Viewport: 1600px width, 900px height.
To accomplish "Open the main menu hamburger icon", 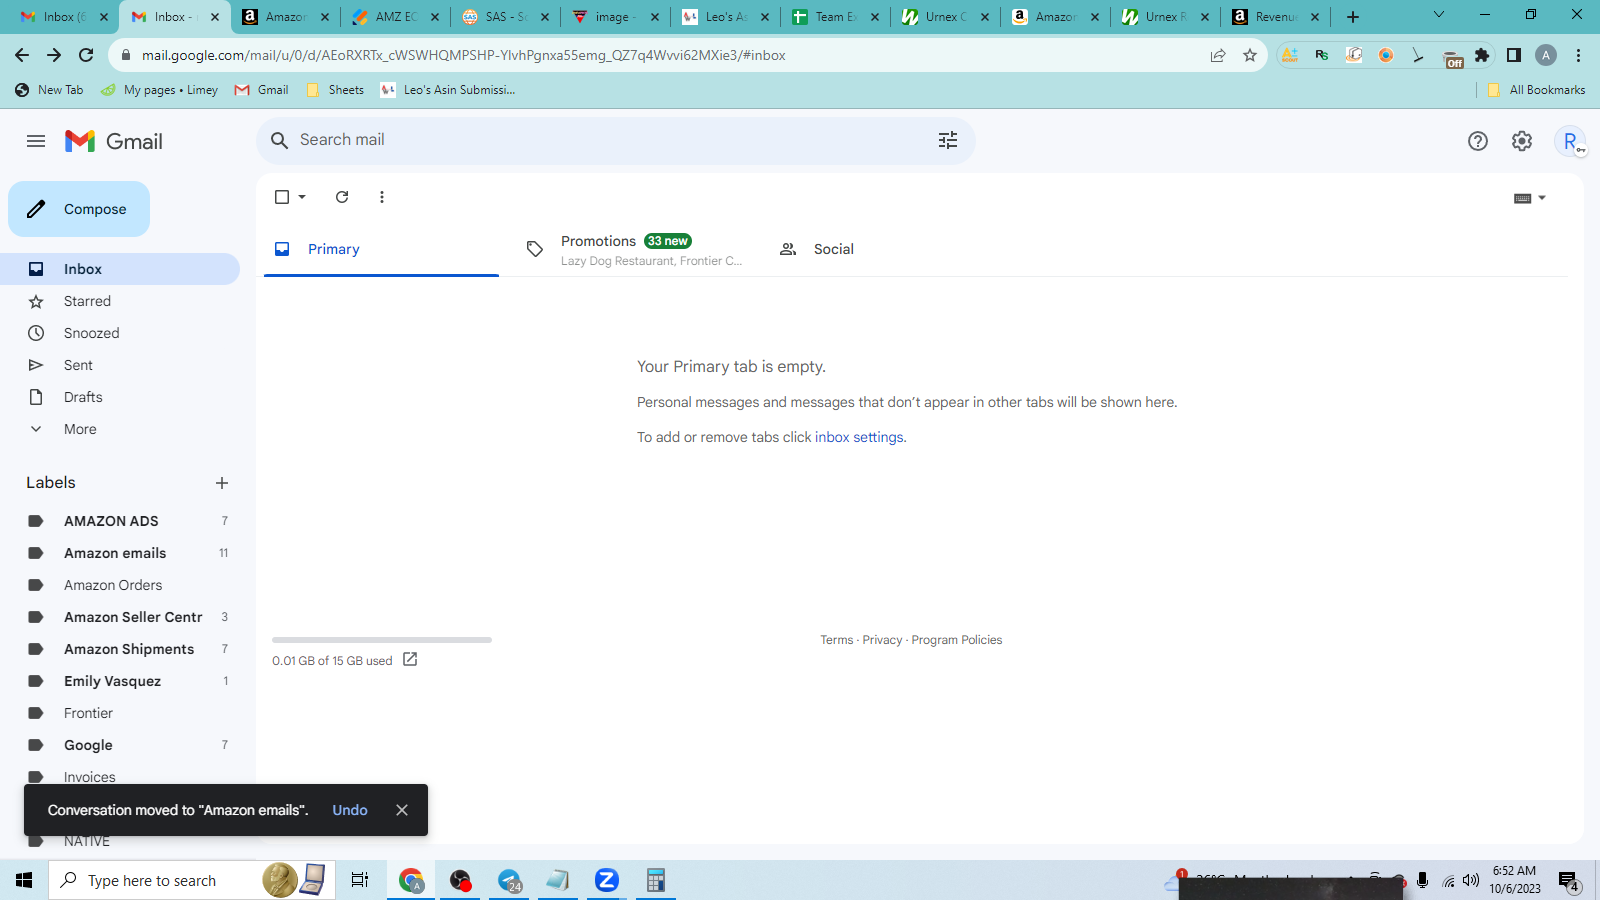I will pyautogui.click(x=36, y=141).
